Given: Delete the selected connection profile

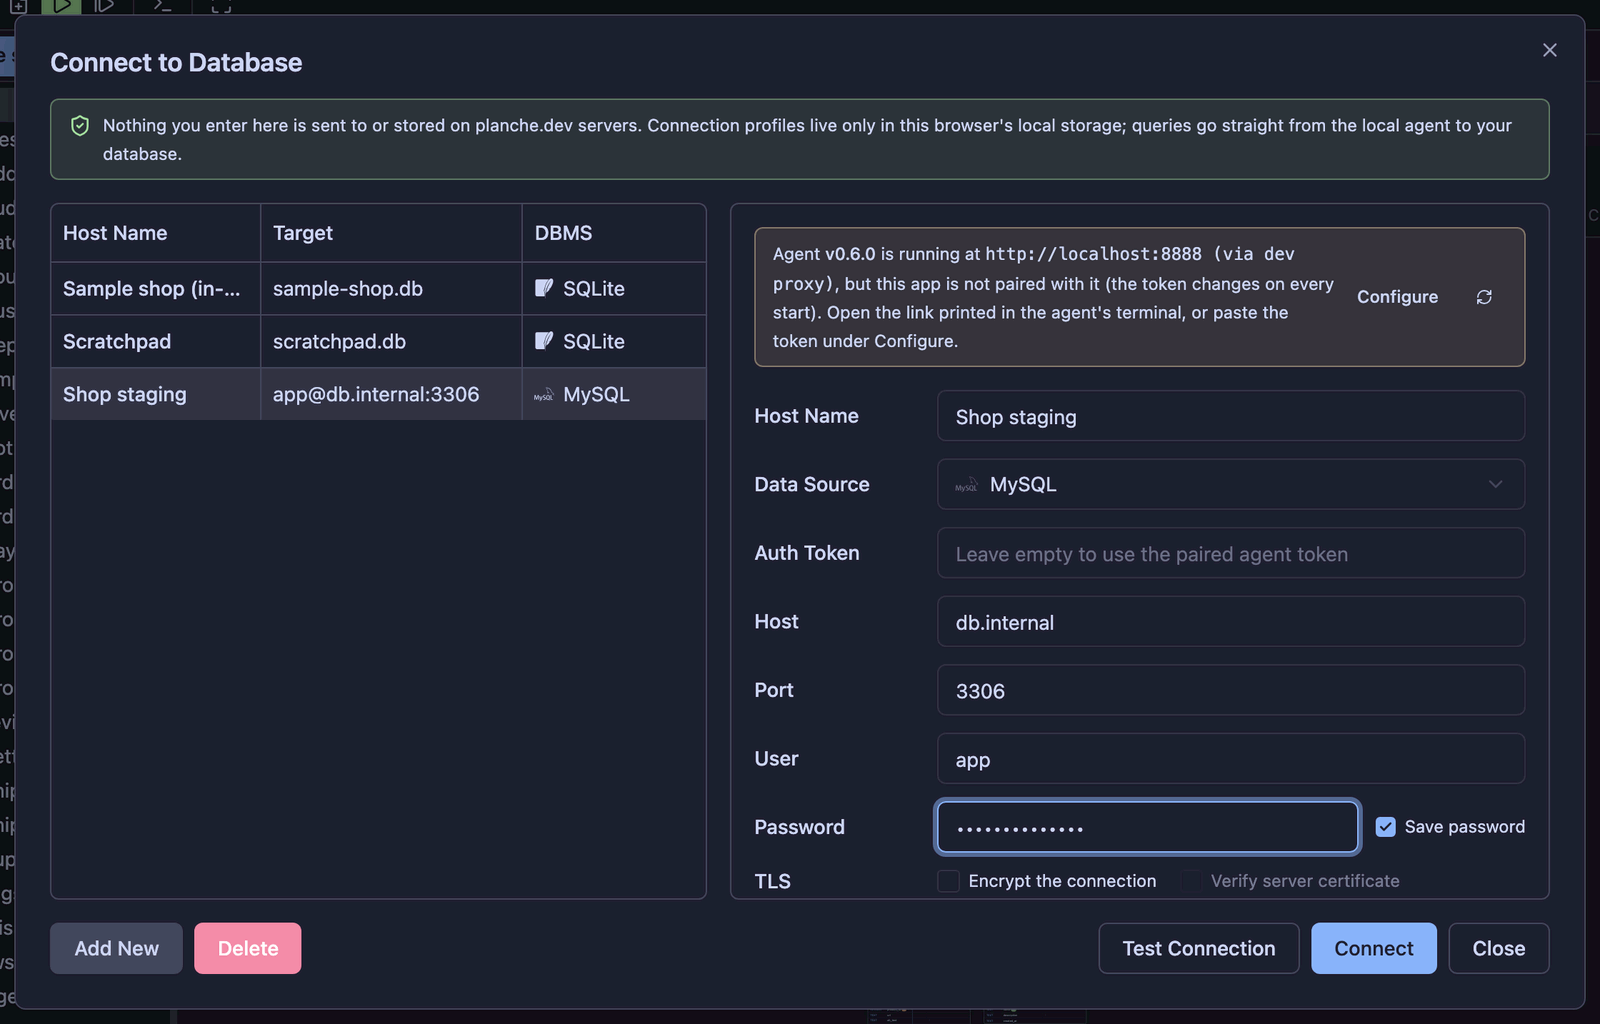Looking at the screenshot, I should pos(247,948).
